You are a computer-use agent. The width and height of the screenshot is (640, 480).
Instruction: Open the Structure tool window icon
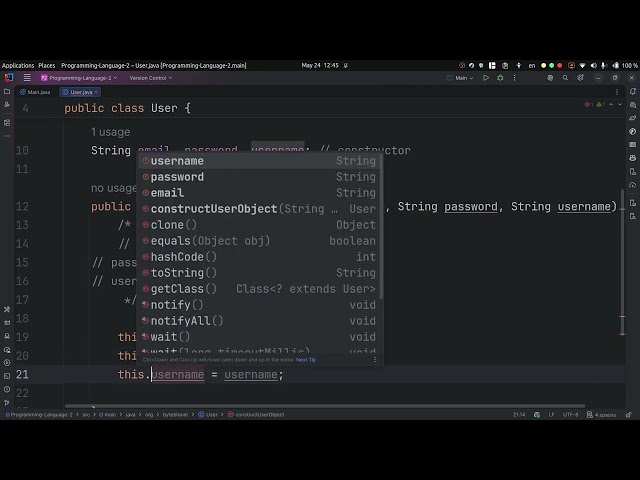click(7, 122)
